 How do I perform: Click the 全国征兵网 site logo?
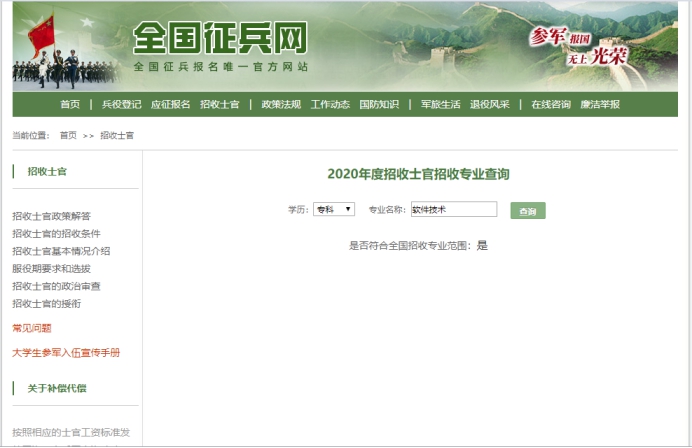(220, 40)
